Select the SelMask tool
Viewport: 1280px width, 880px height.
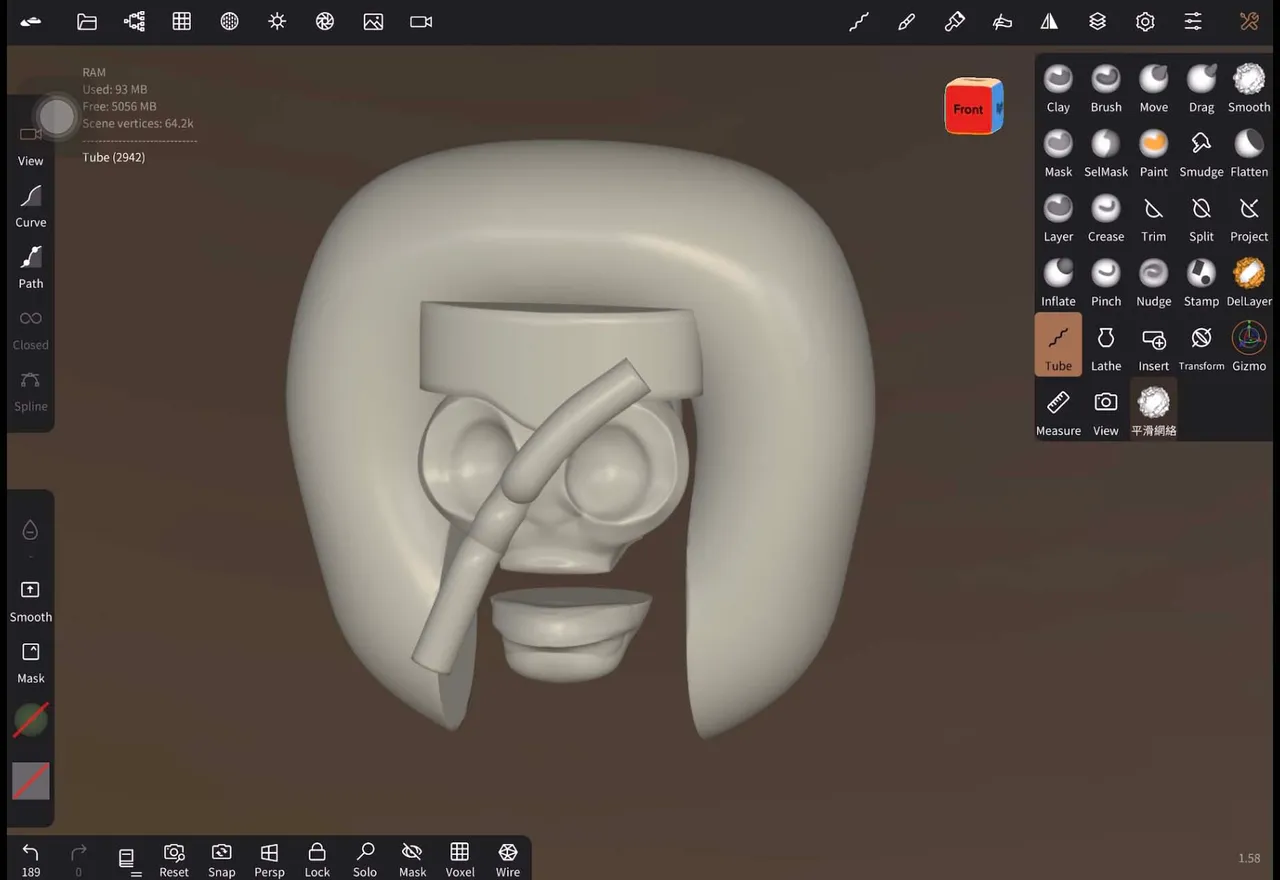pyautogui.click(x=1106, y=152)
